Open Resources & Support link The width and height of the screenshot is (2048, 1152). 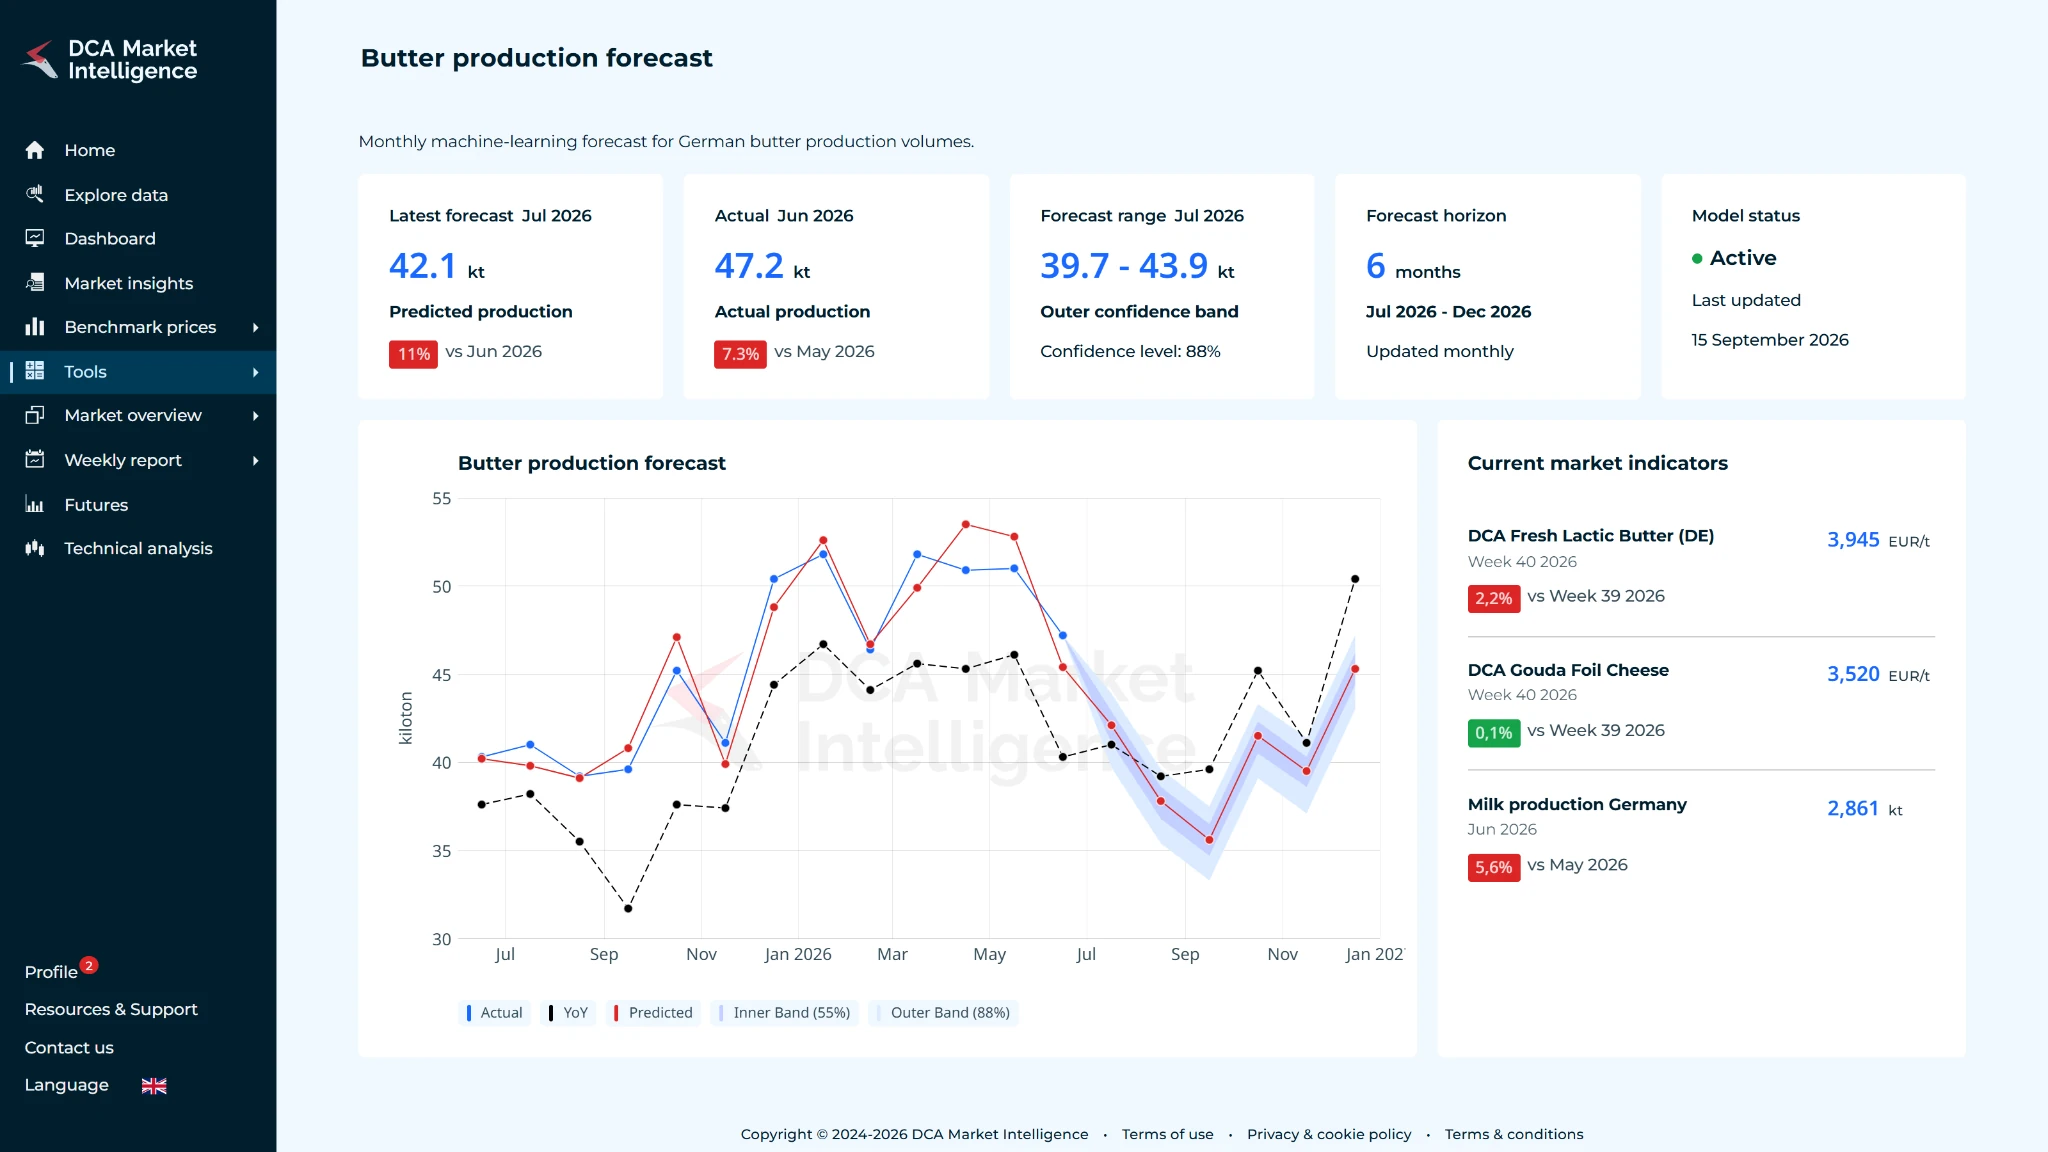(111, 1009)
